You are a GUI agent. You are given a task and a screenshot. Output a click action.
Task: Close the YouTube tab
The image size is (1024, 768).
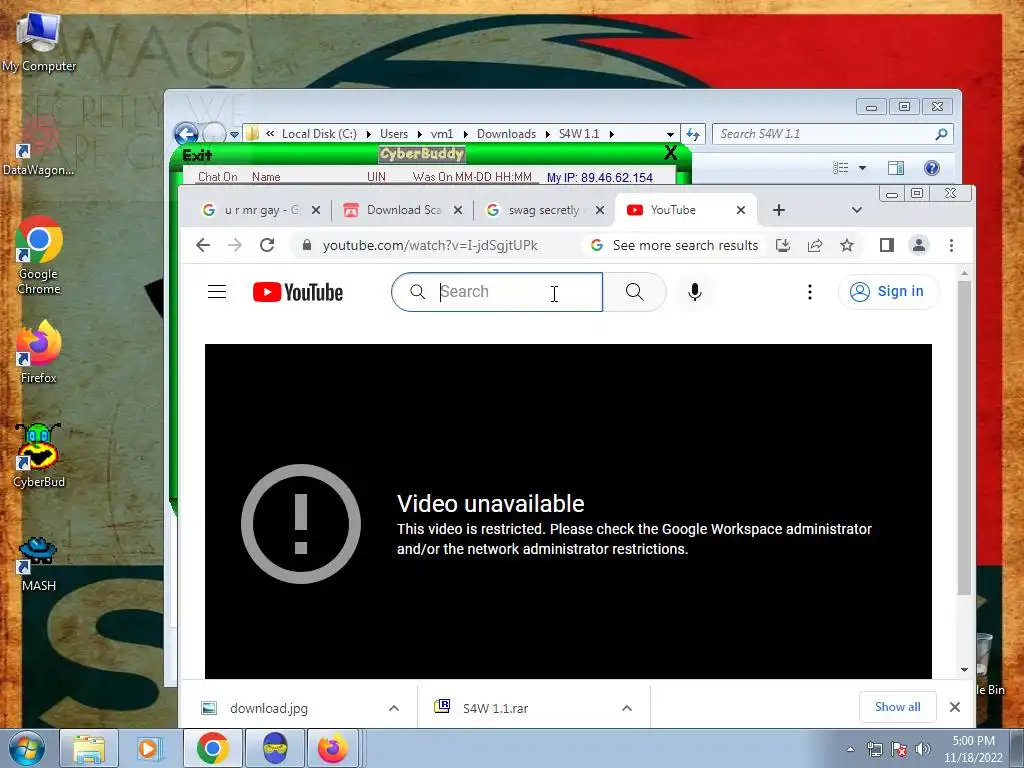(x=741, y=210)
